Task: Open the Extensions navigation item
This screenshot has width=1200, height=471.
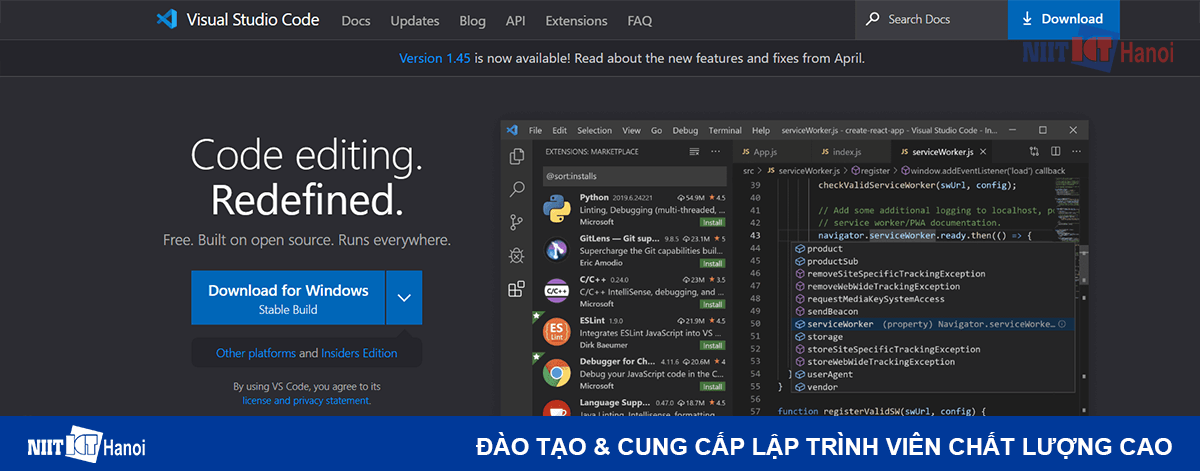Action: 576,20
